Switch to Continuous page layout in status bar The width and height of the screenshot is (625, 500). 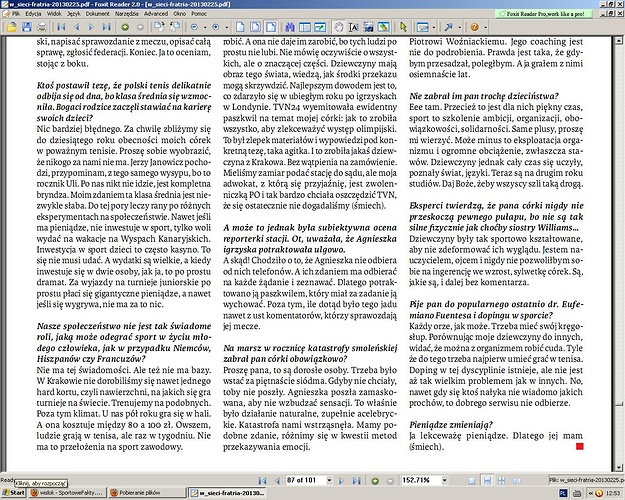pyautogui.click(x=487, y=481)
